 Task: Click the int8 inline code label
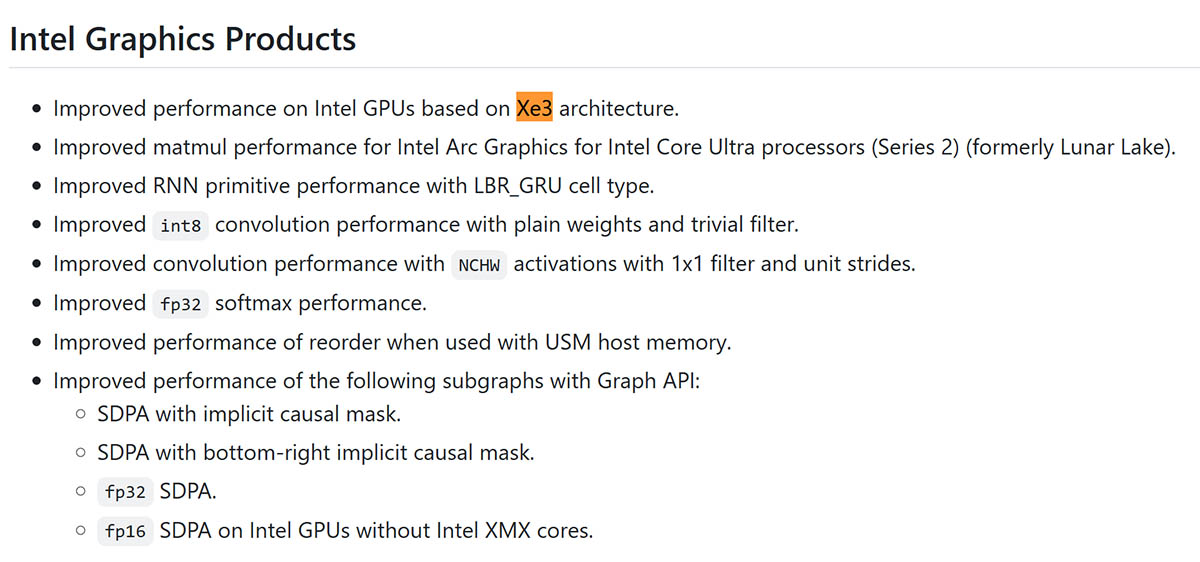[180, 225]
